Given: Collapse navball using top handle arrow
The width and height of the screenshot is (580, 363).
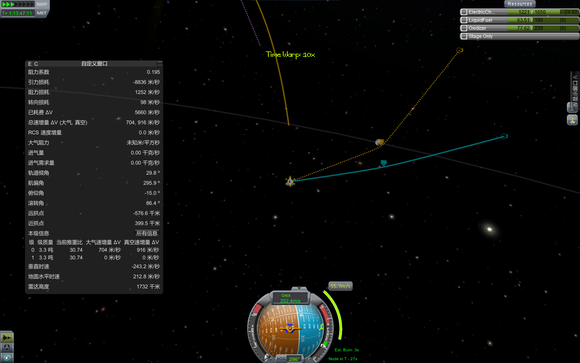Looking at the screenshot, I should 299,289.
